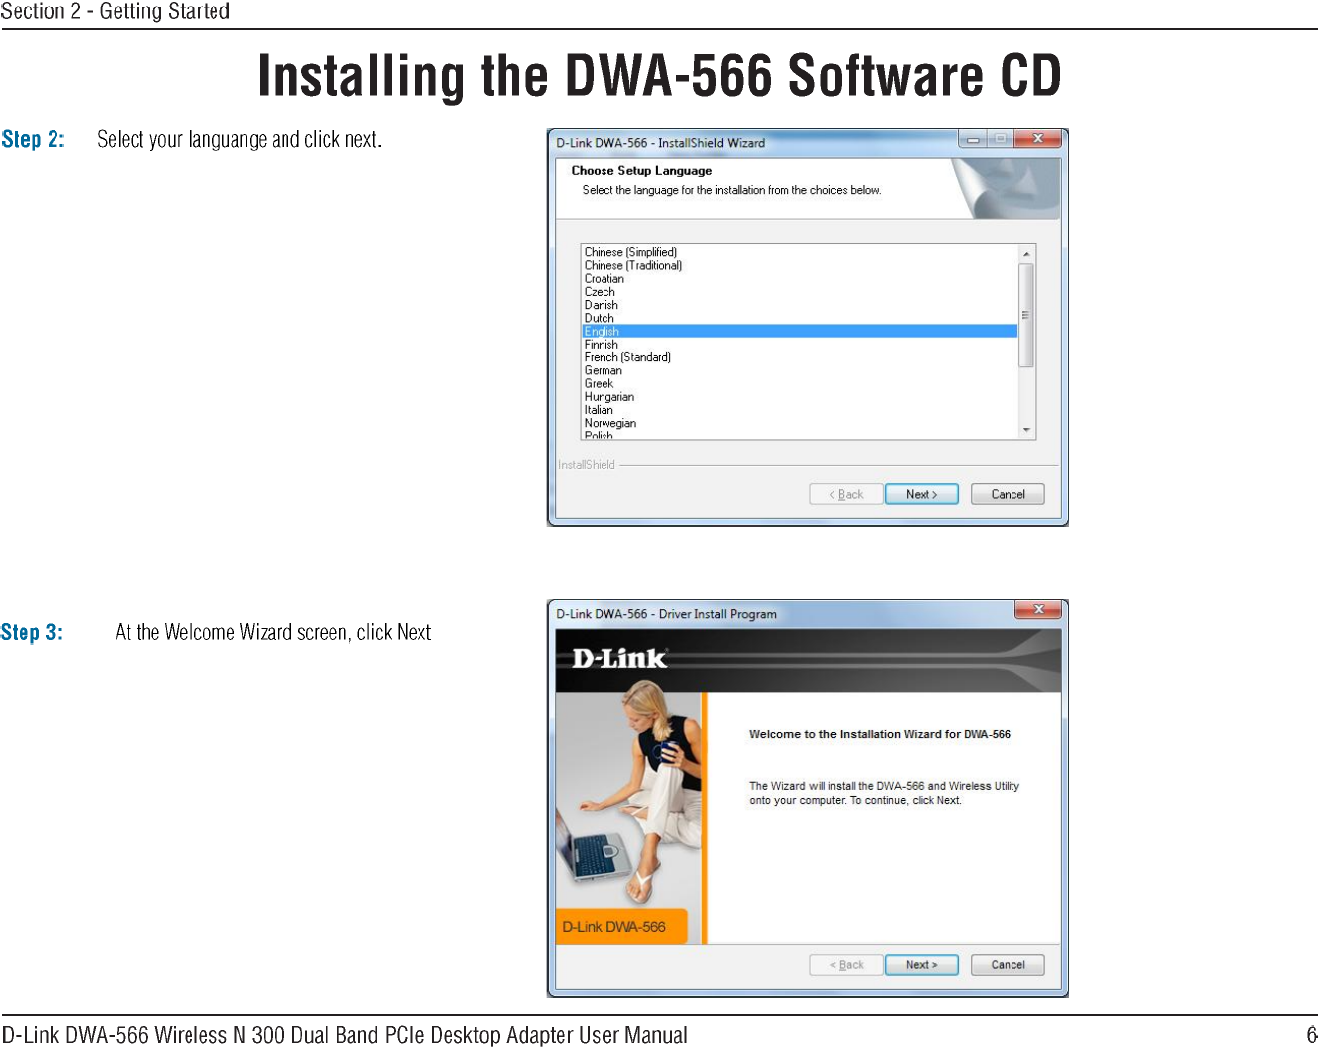Click the orange D-Link DWA-566 label
1318x1047 pixels.
tap(622, 927)
